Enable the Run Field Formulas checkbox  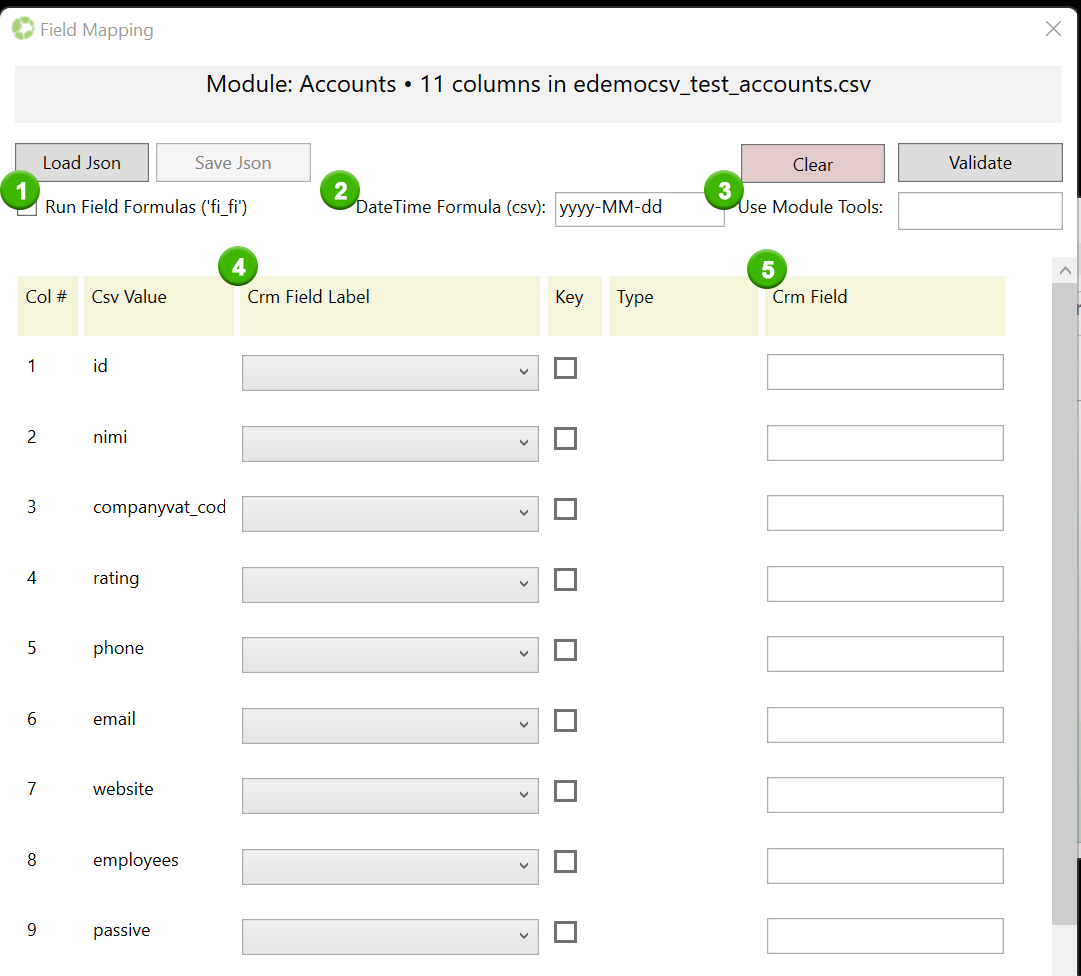(x=30, y=208)
